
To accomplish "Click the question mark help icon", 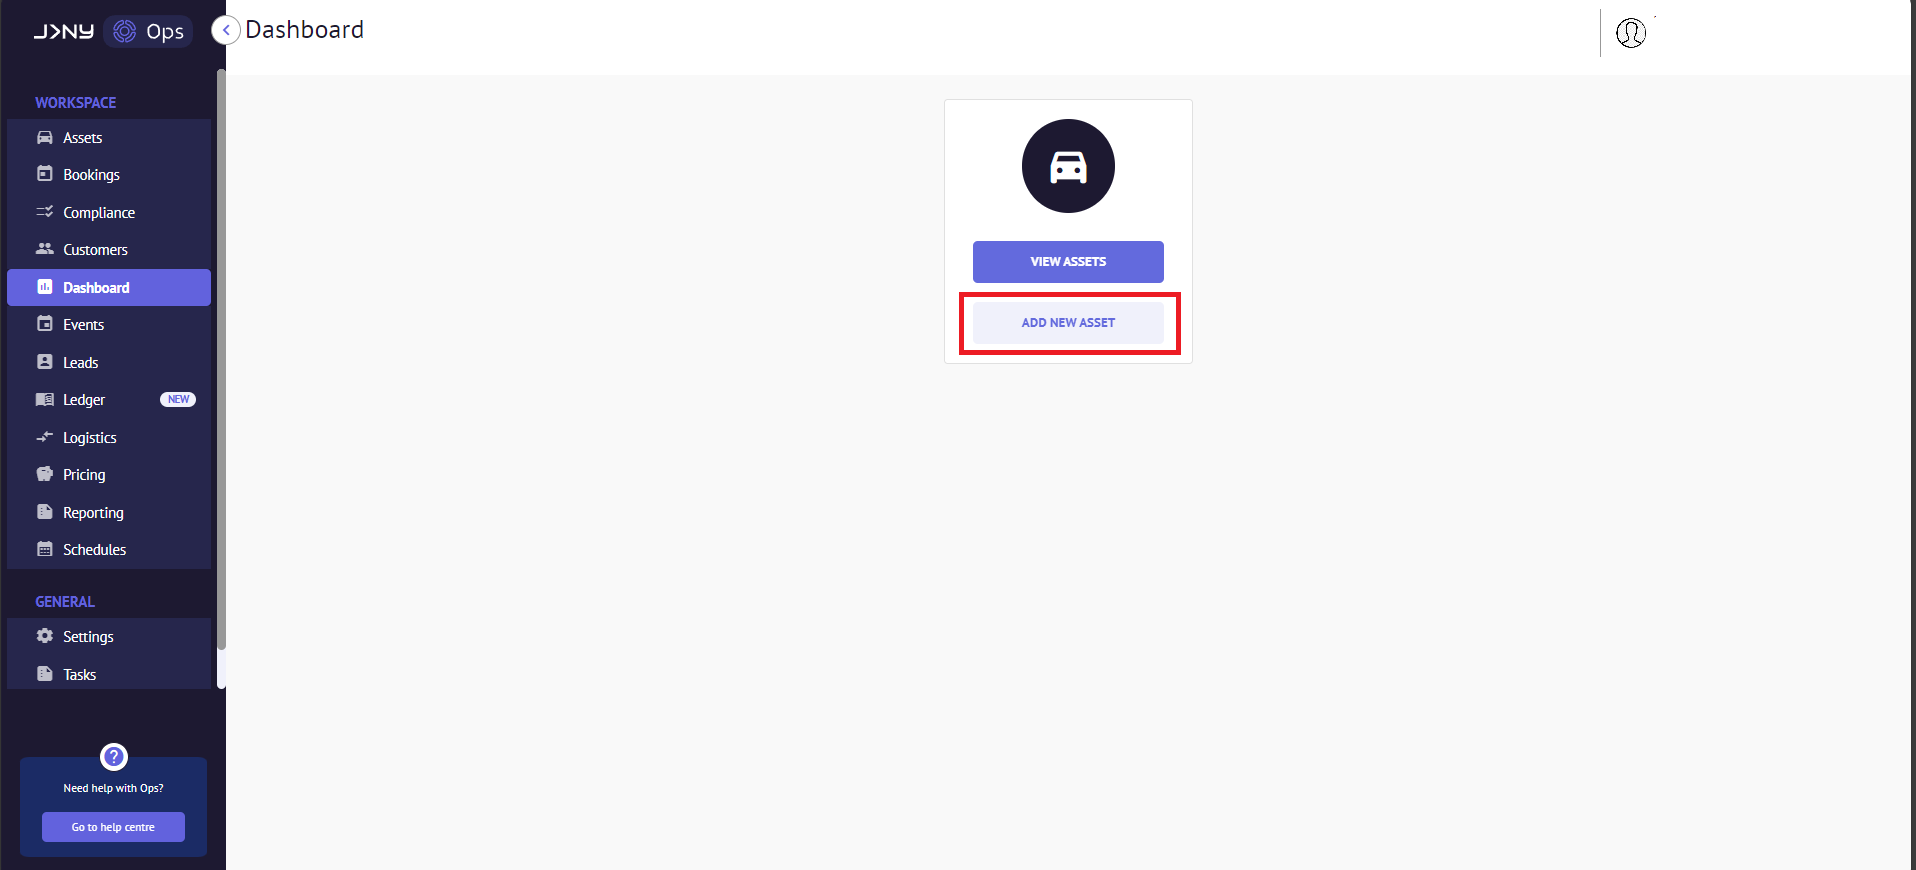I will pos(114,756).
